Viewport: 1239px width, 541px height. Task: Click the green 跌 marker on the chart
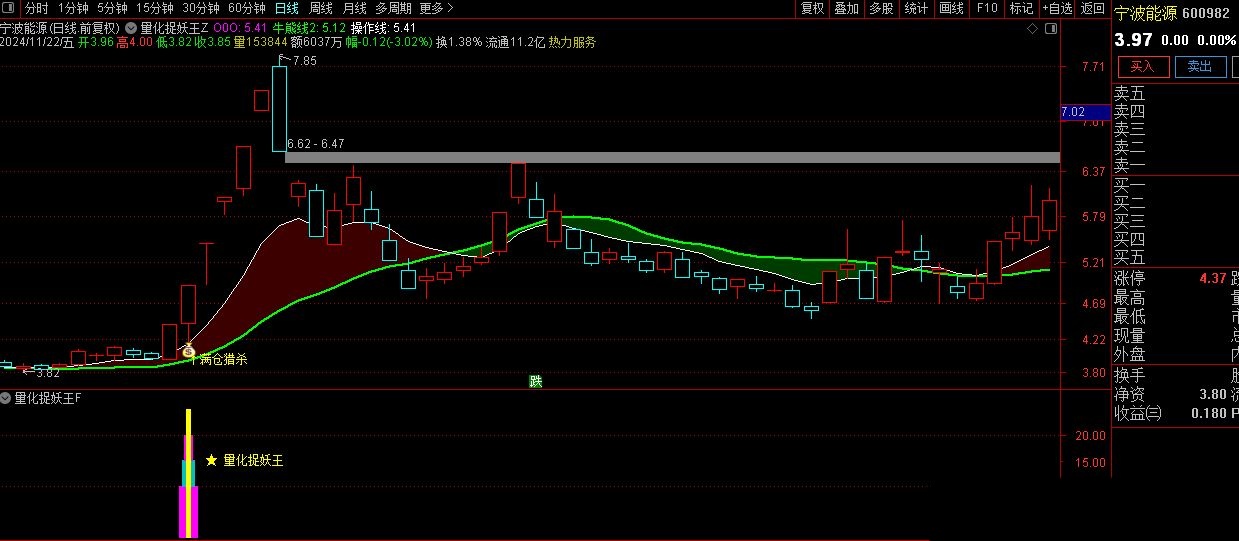[x=536, y=380]
